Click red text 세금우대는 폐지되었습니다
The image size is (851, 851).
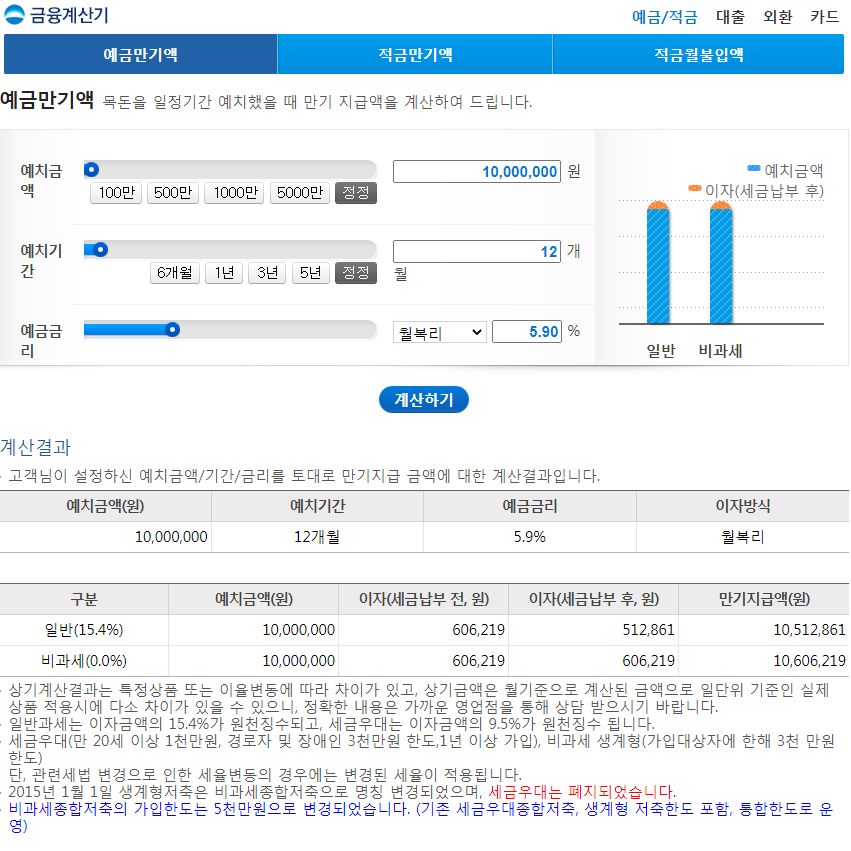click(x=582, y=791)
